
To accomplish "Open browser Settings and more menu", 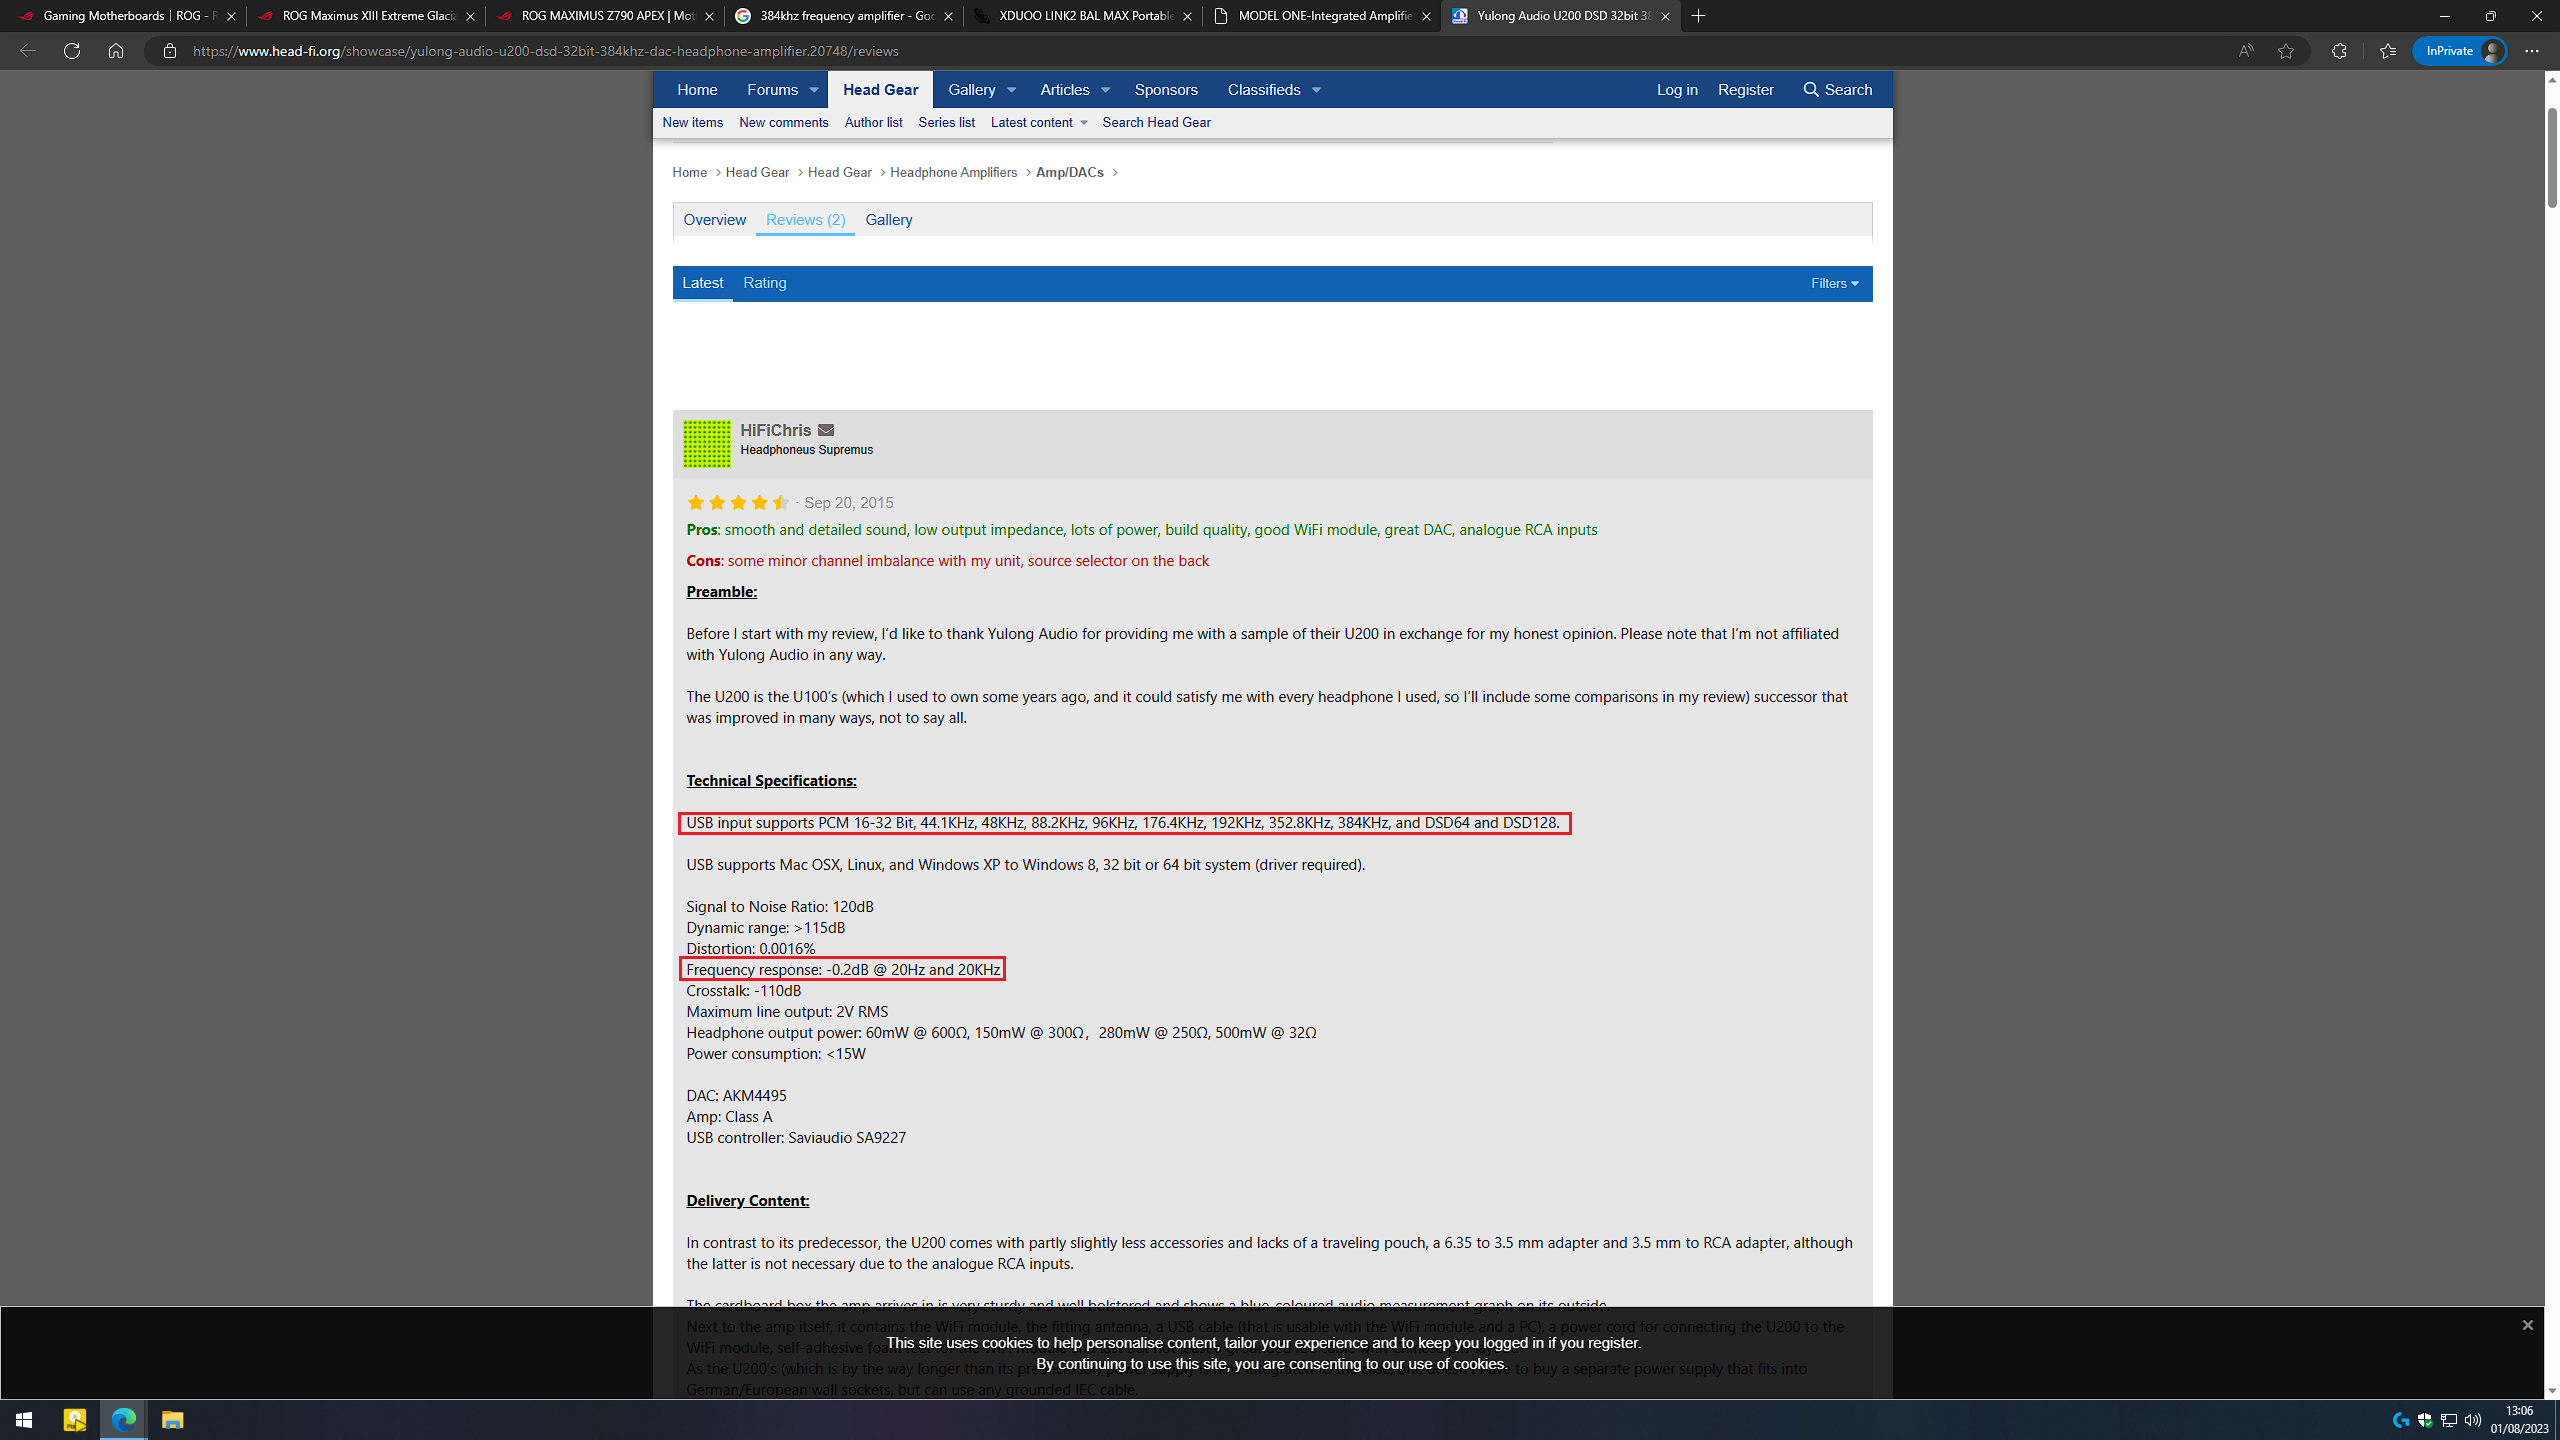I will tap(2532, 51).
